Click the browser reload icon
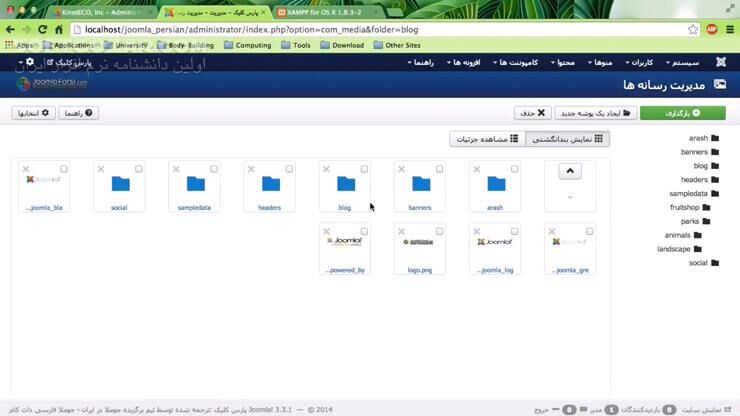Screen dimensions: 740x416 [43, 30]
